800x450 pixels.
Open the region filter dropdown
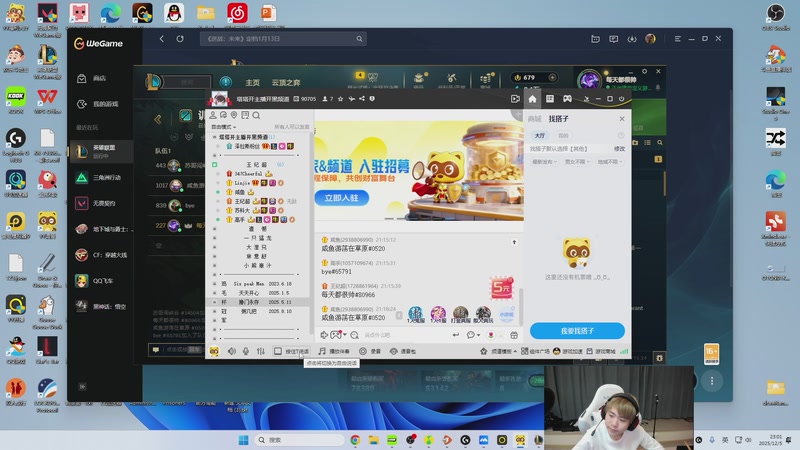pyautogui.click(x=610, y=162)
